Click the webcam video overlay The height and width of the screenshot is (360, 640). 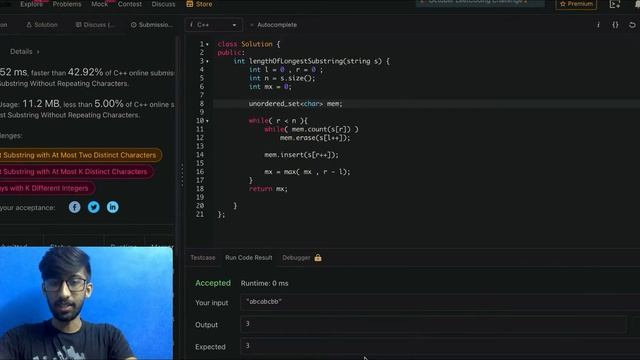pos(86,303)
